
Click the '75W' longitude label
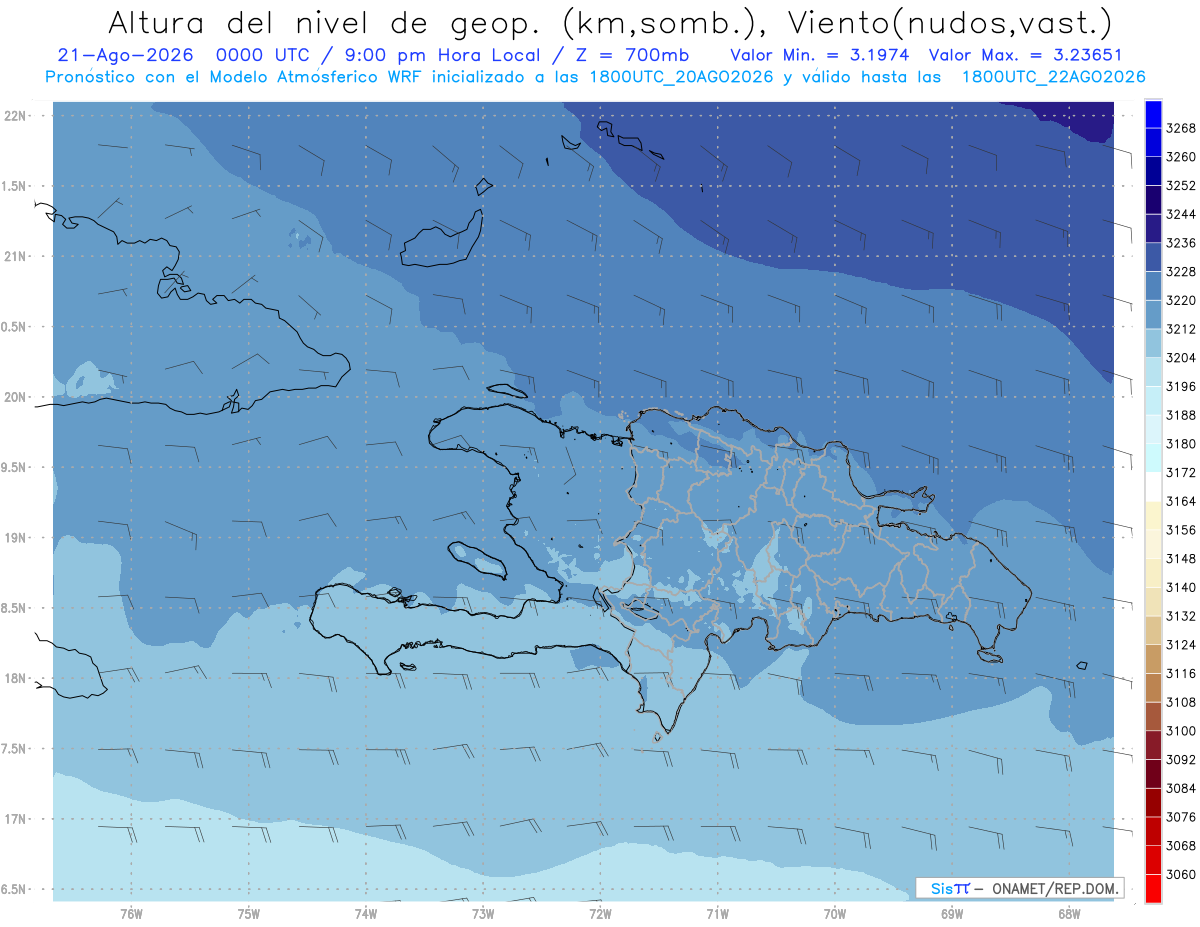coord(248,913)
